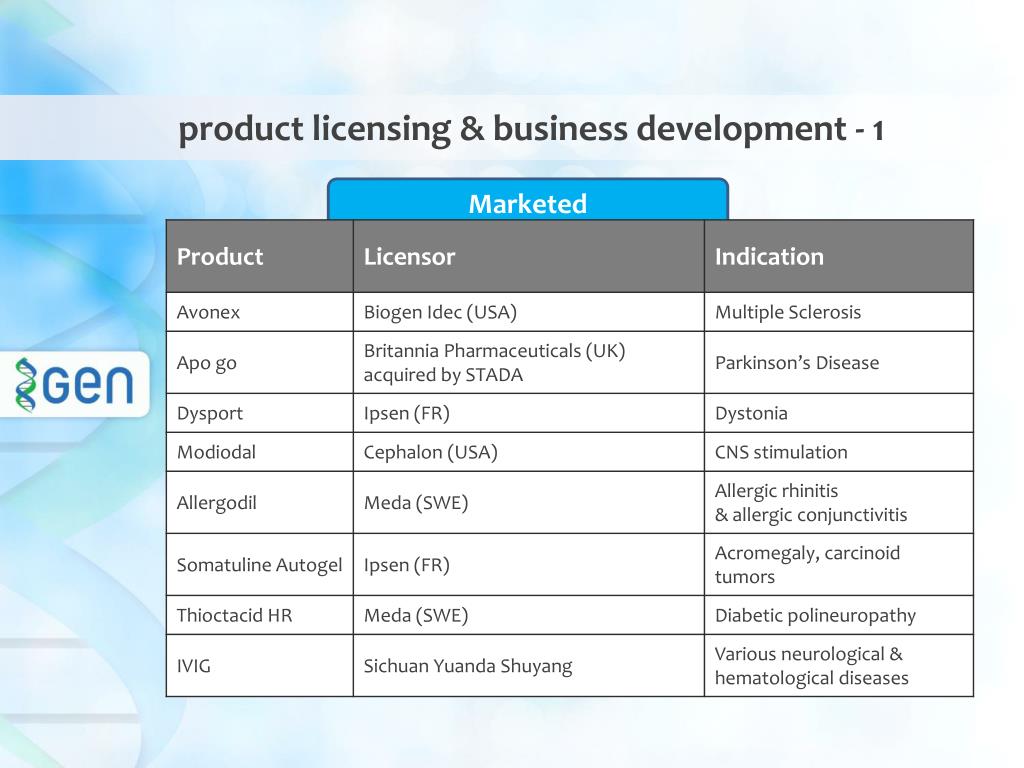Click the 'Indication' column header
This screenshot has height=768, width=1024.
[839, 256]
